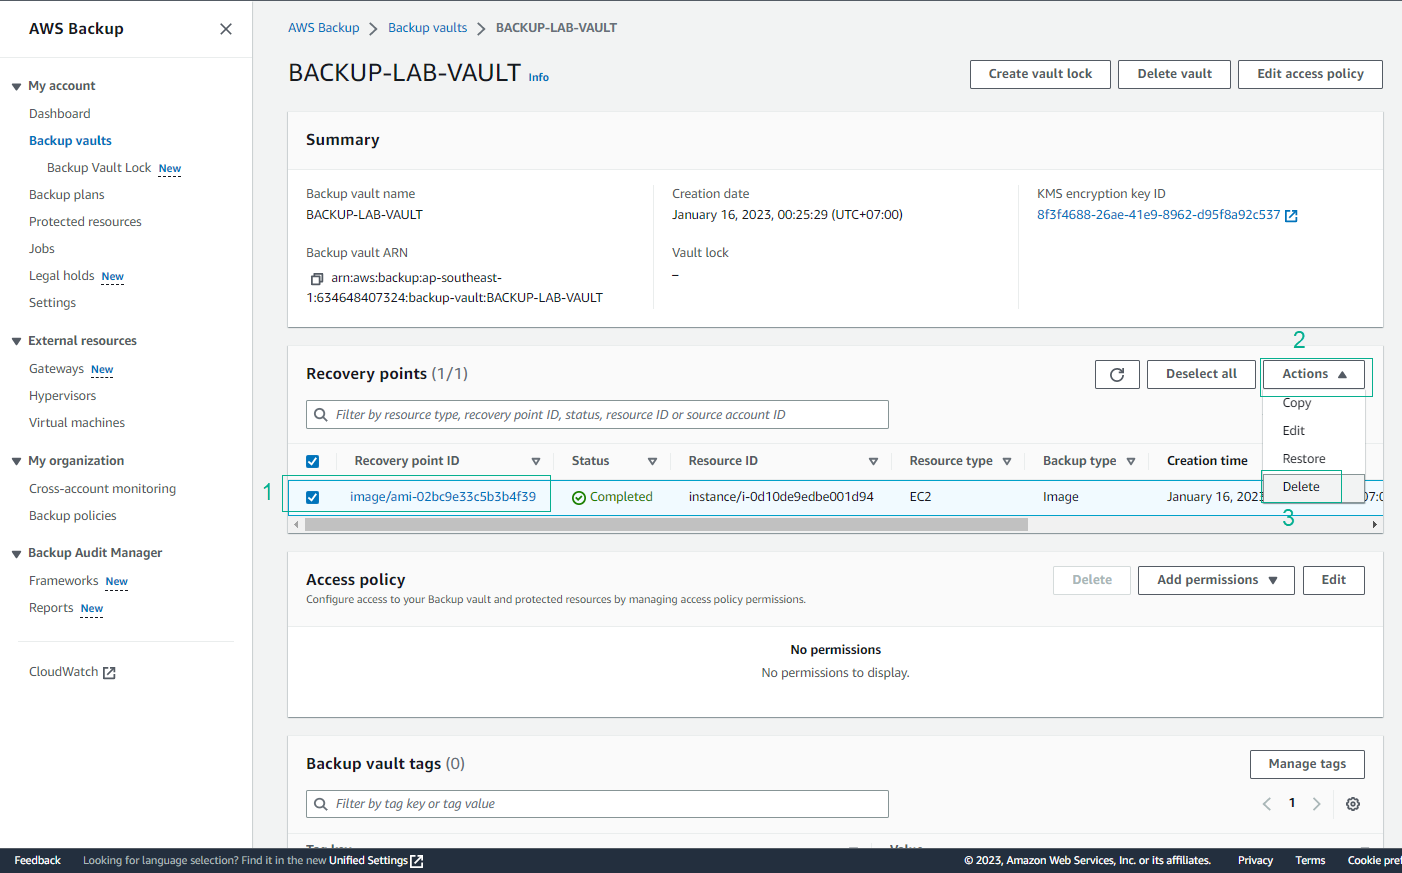This screenshot has height=873, width=1402.
Task: Click the green Completed status icon
Action: tap(579, 498)
